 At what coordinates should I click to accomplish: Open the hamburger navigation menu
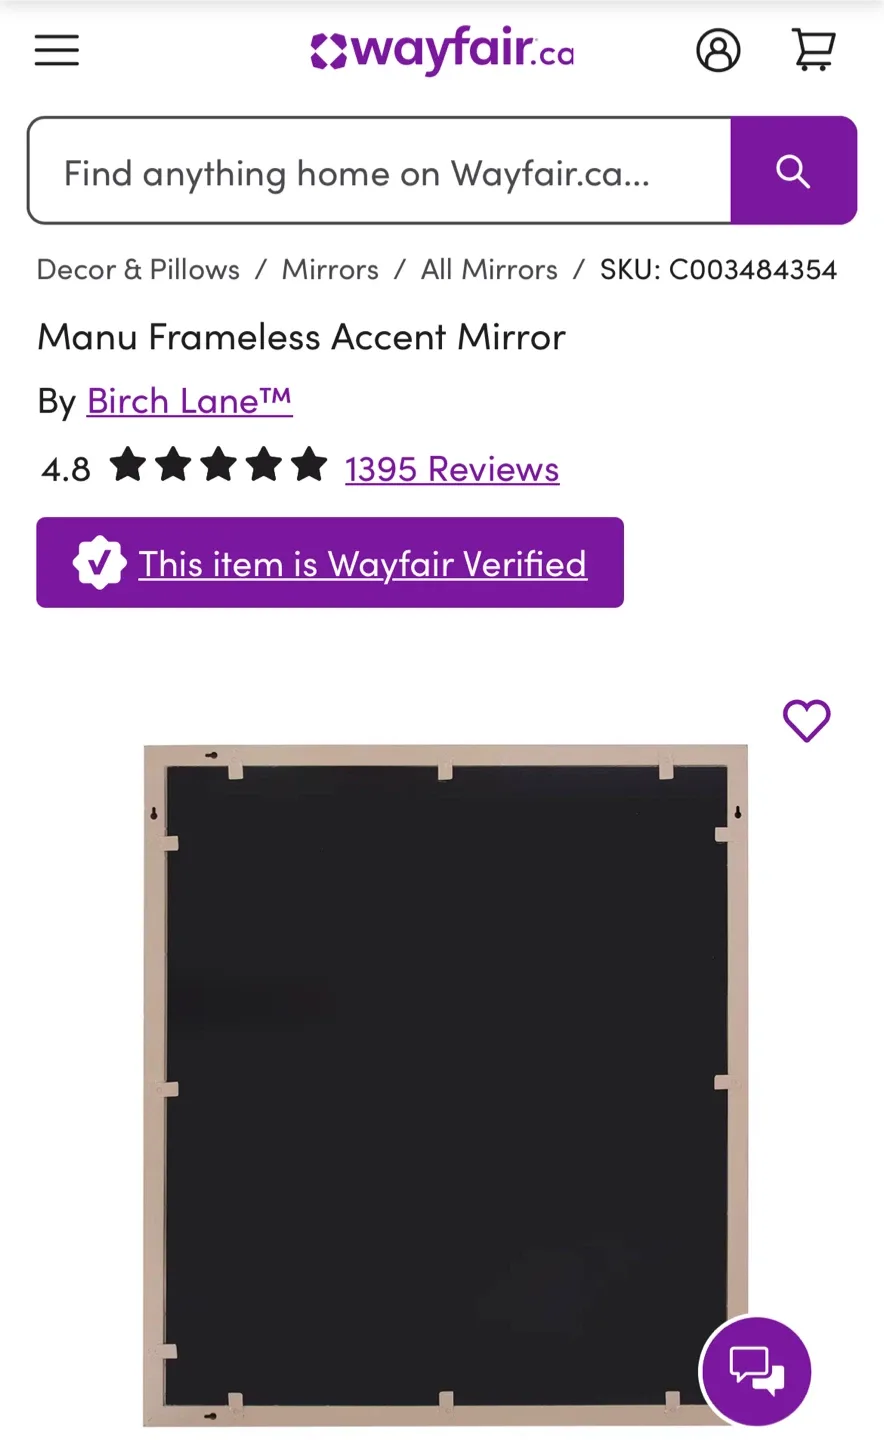pos(56,50)
